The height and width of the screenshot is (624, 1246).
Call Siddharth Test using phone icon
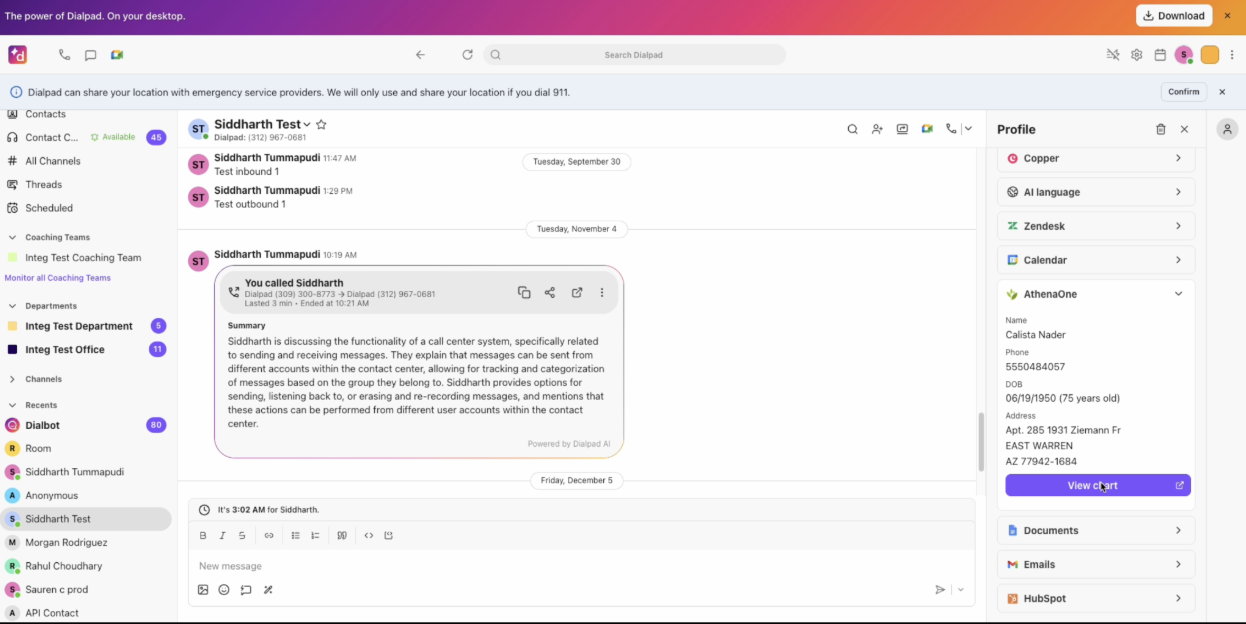click(x=951, y=129)
